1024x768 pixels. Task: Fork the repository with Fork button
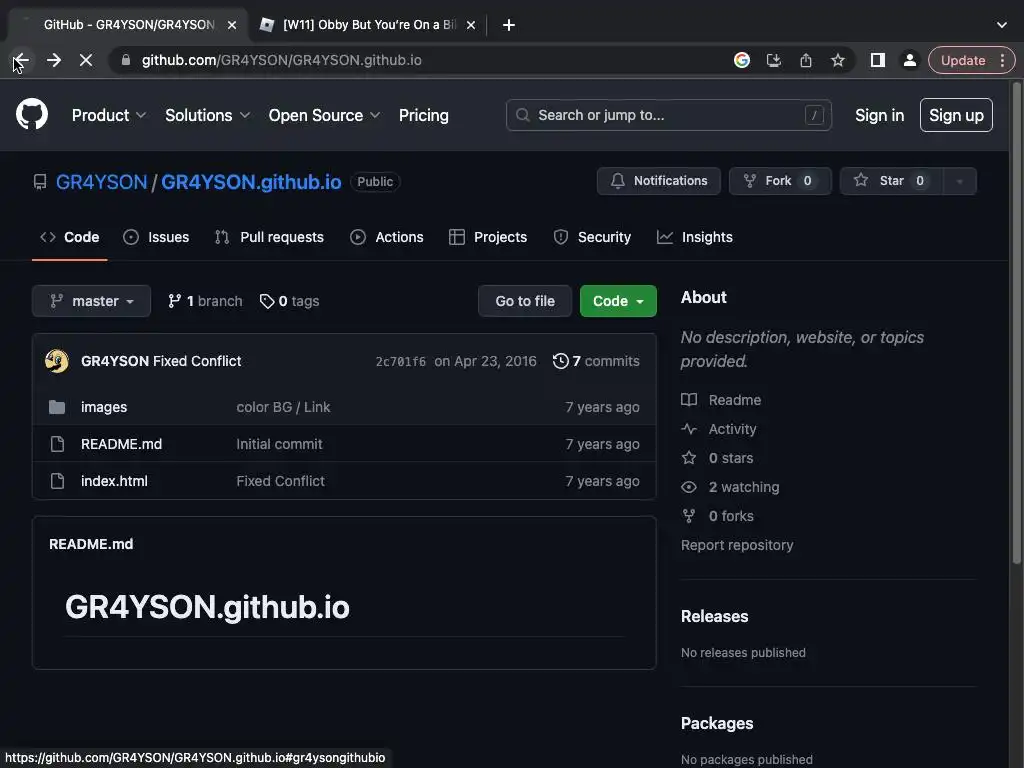(x=780, y=181)
